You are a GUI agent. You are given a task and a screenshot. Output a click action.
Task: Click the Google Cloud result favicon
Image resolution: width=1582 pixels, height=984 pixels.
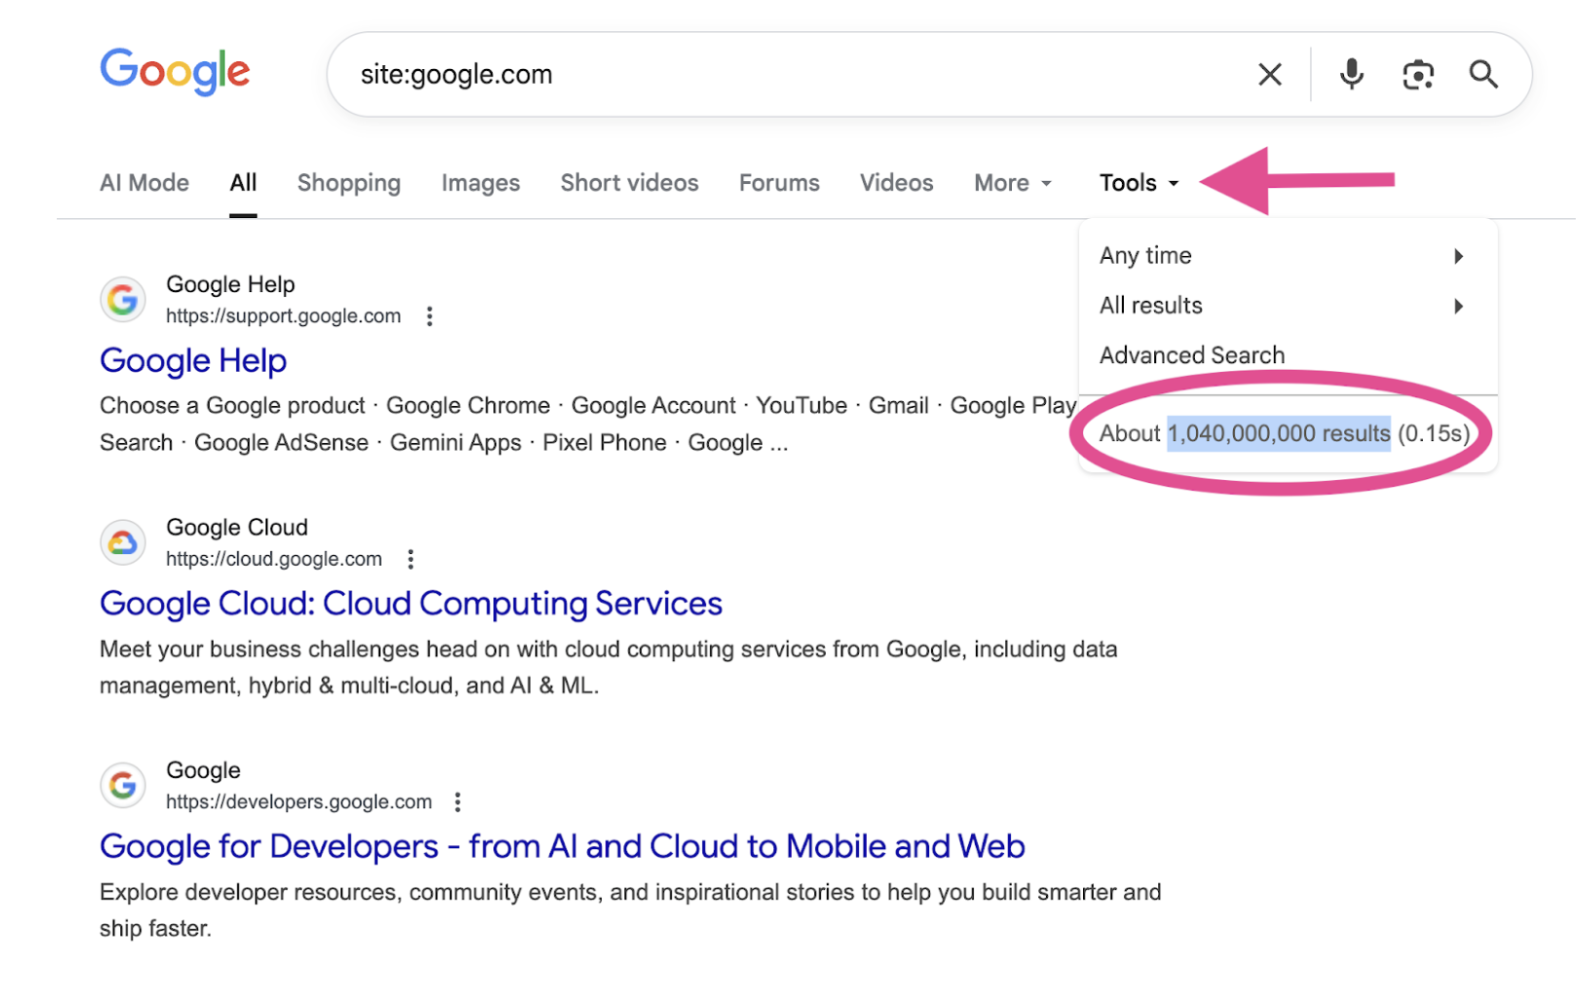coord(123,542)
